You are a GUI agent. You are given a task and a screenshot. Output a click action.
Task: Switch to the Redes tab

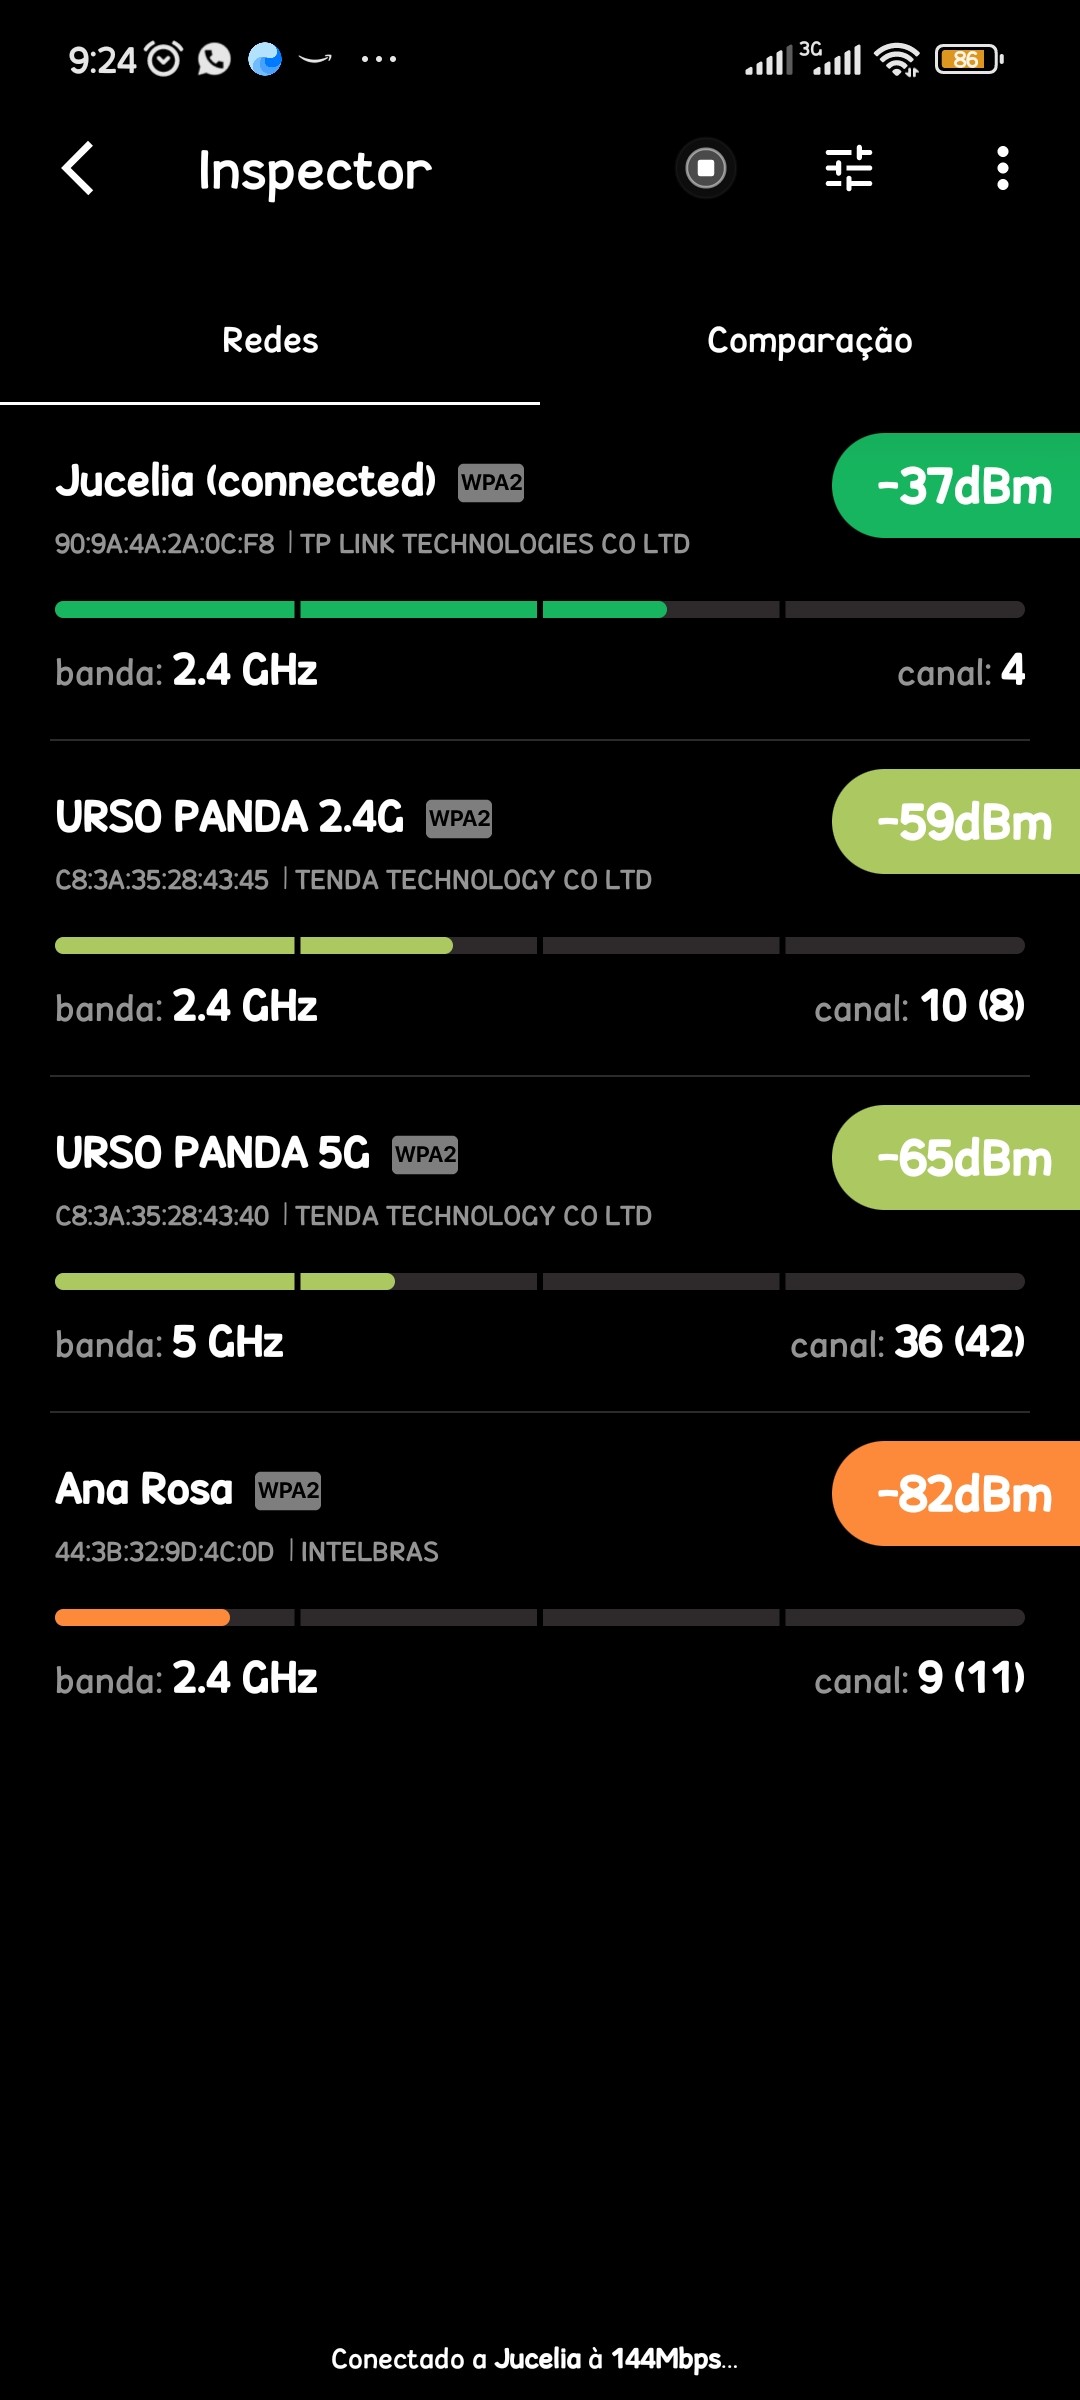270,341
